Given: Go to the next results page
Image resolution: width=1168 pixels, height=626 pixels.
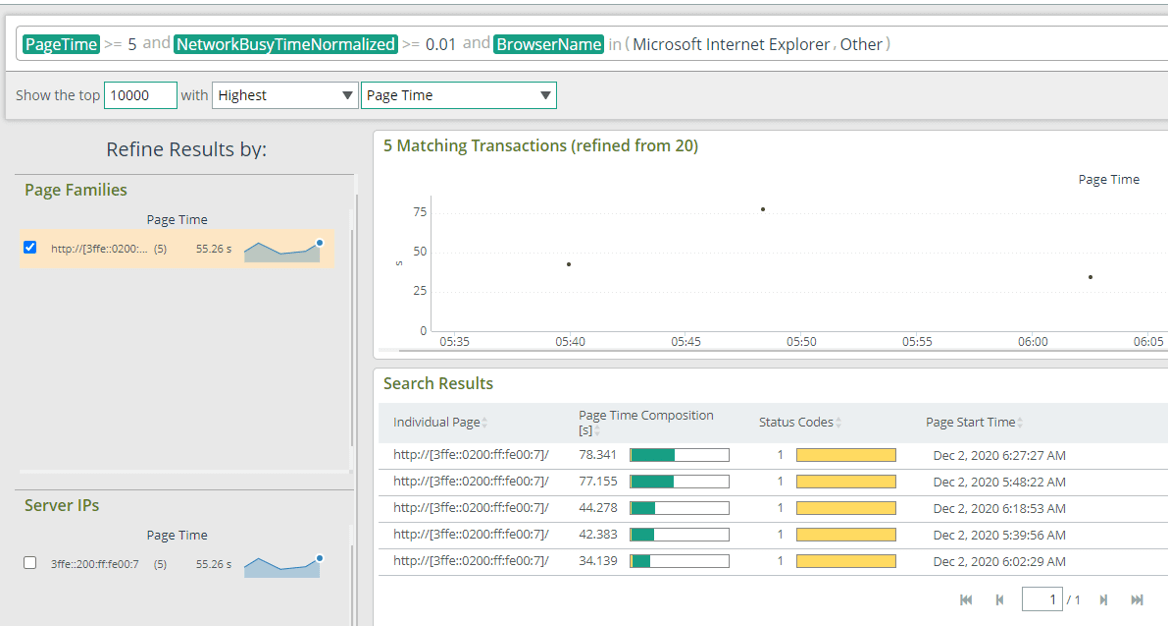Looking at the screenshot, I should coord(1101,599).
